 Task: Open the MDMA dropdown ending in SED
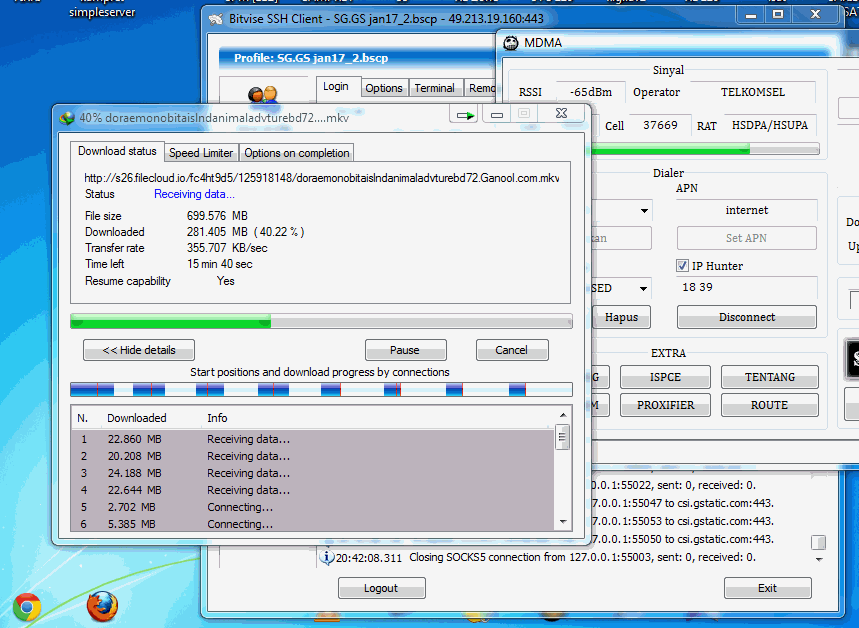(644, 288)
